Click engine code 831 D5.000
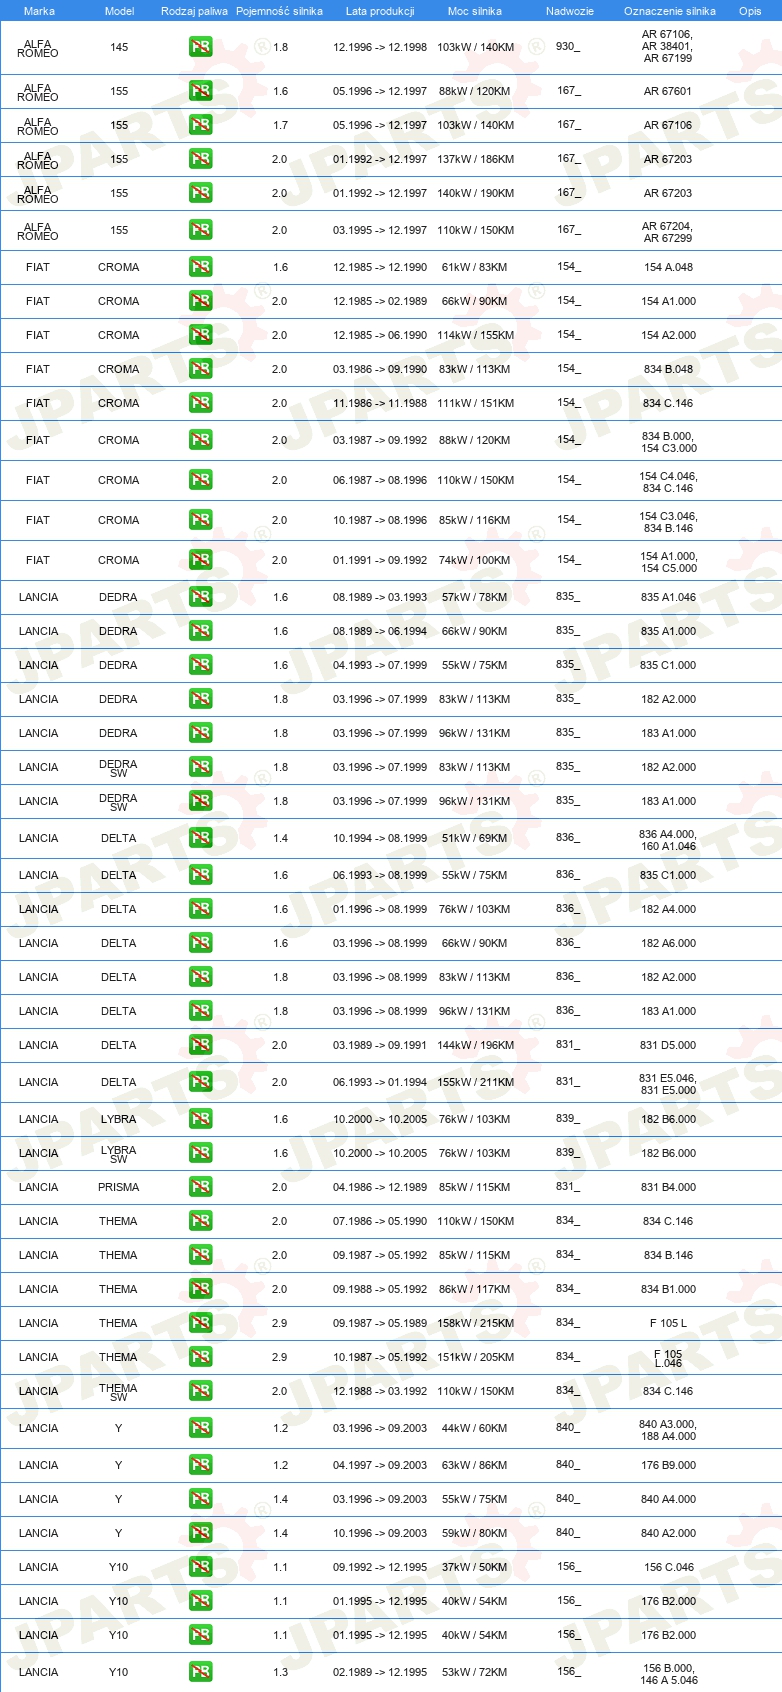Screen dimensions: 782x1692 668,1045
